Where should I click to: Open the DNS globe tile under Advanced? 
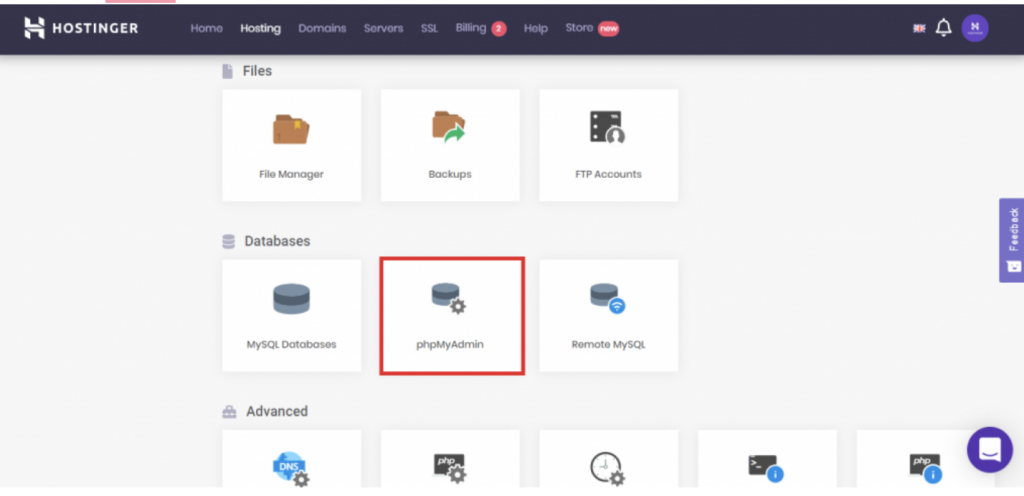(291, 459)
